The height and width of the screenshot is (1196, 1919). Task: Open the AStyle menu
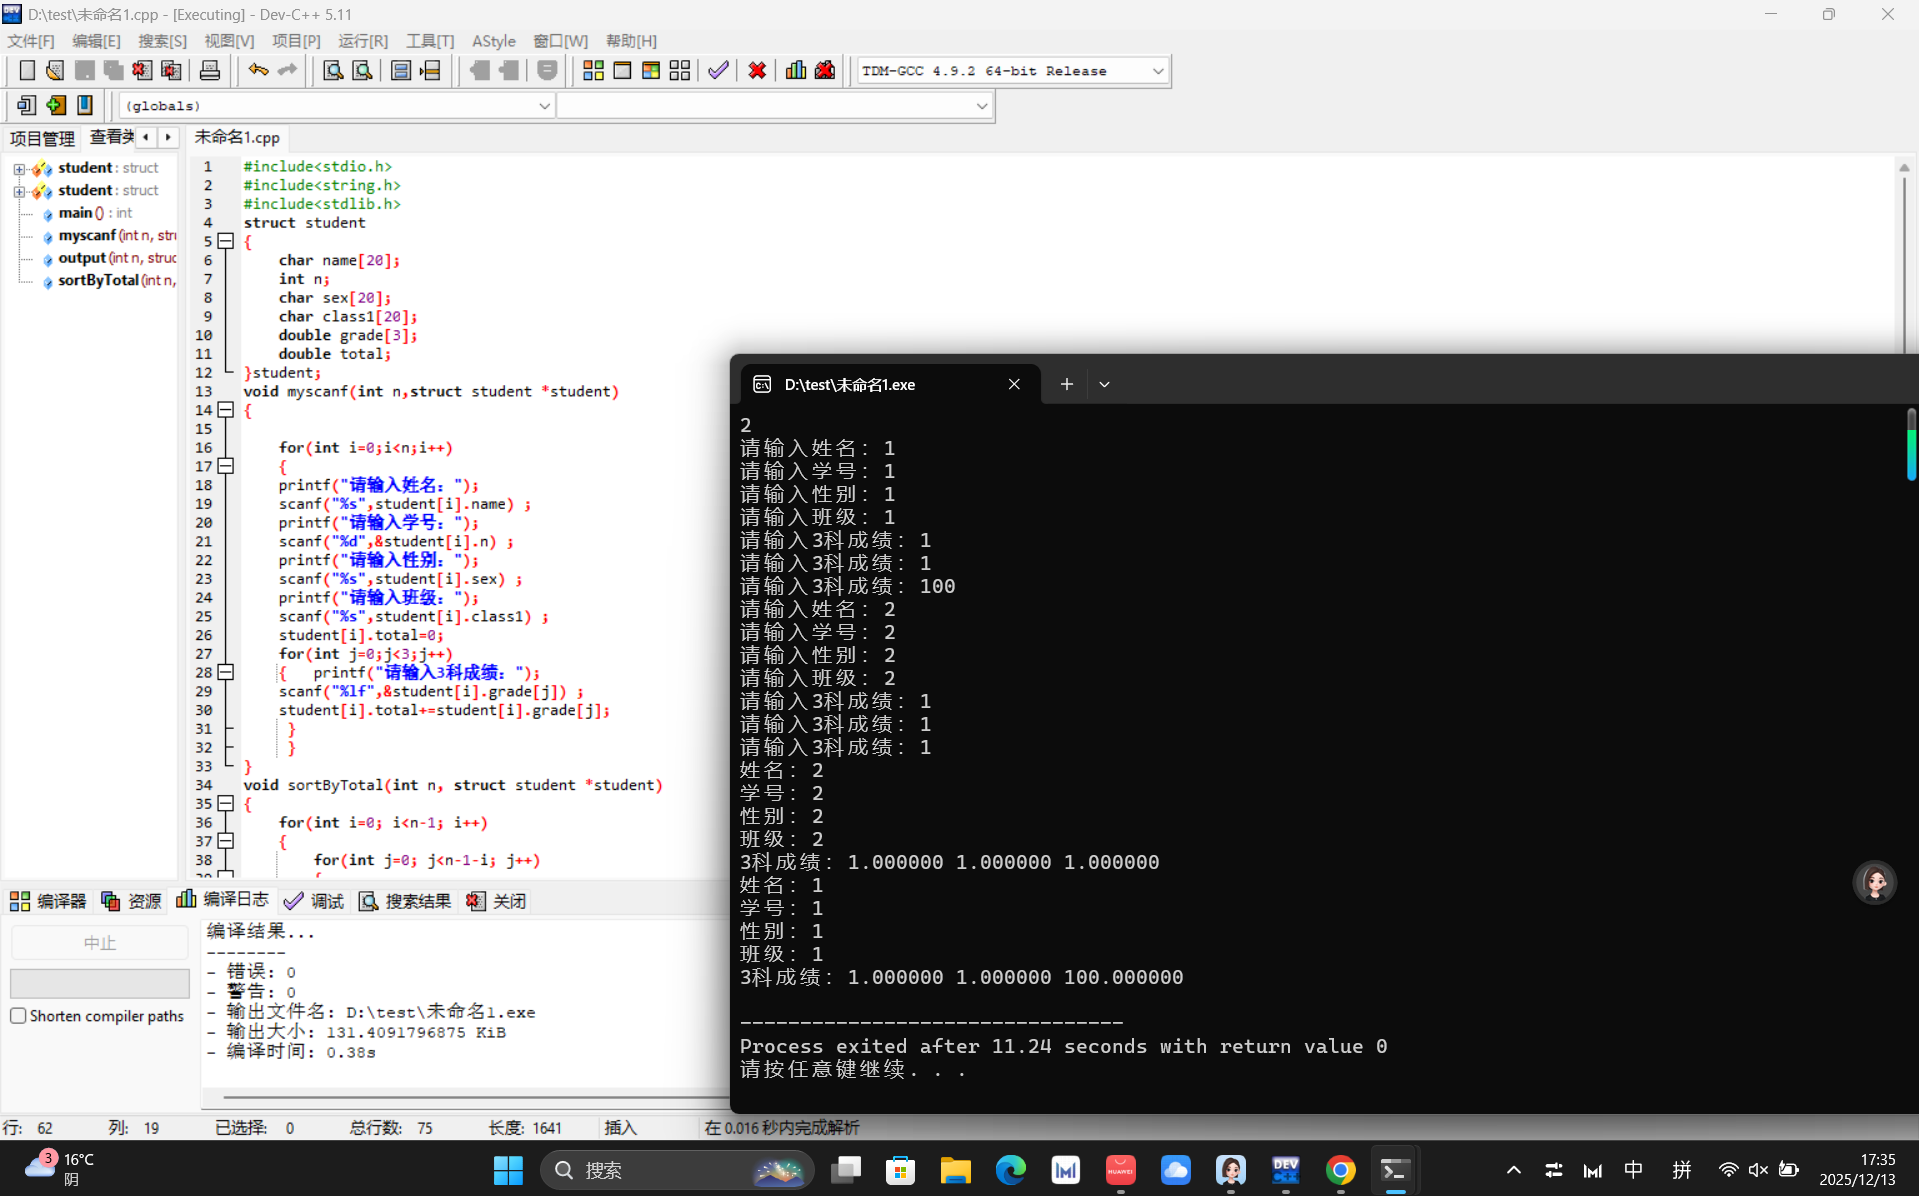(494, 41)
